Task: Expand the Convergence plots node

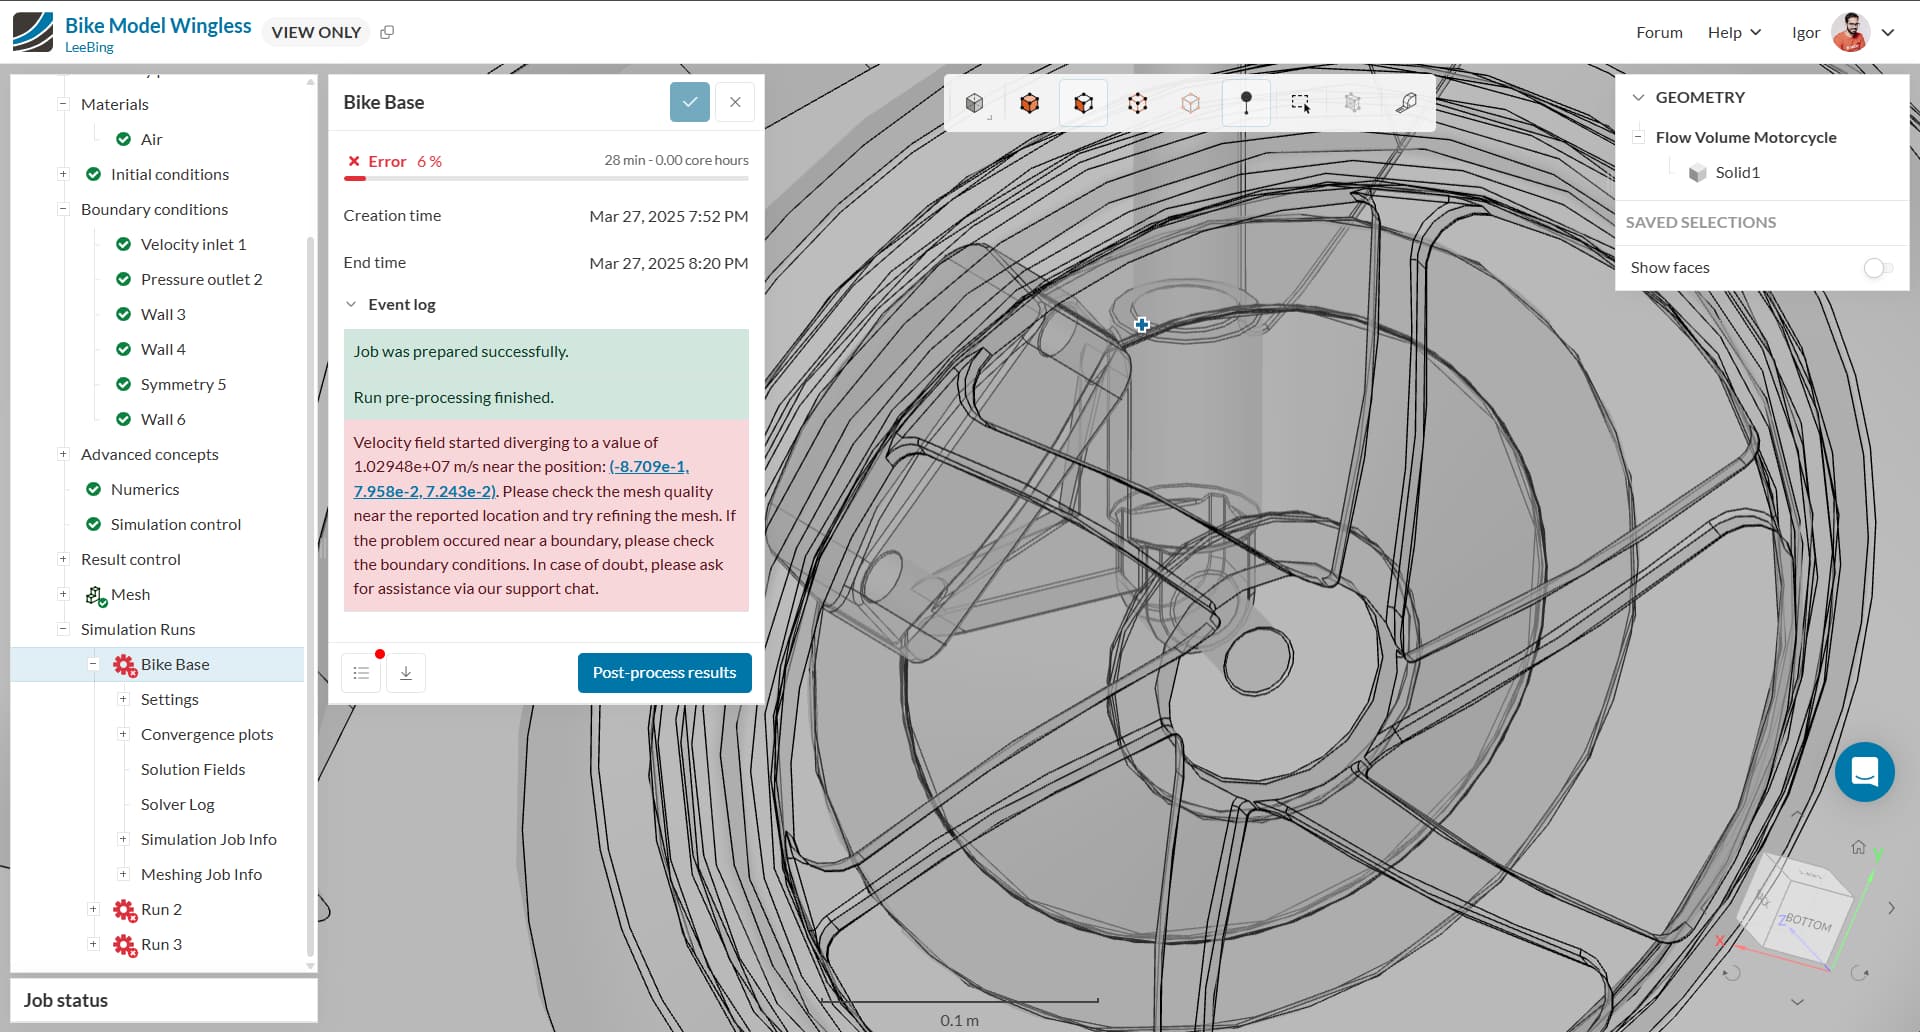Action: (123, 734)
